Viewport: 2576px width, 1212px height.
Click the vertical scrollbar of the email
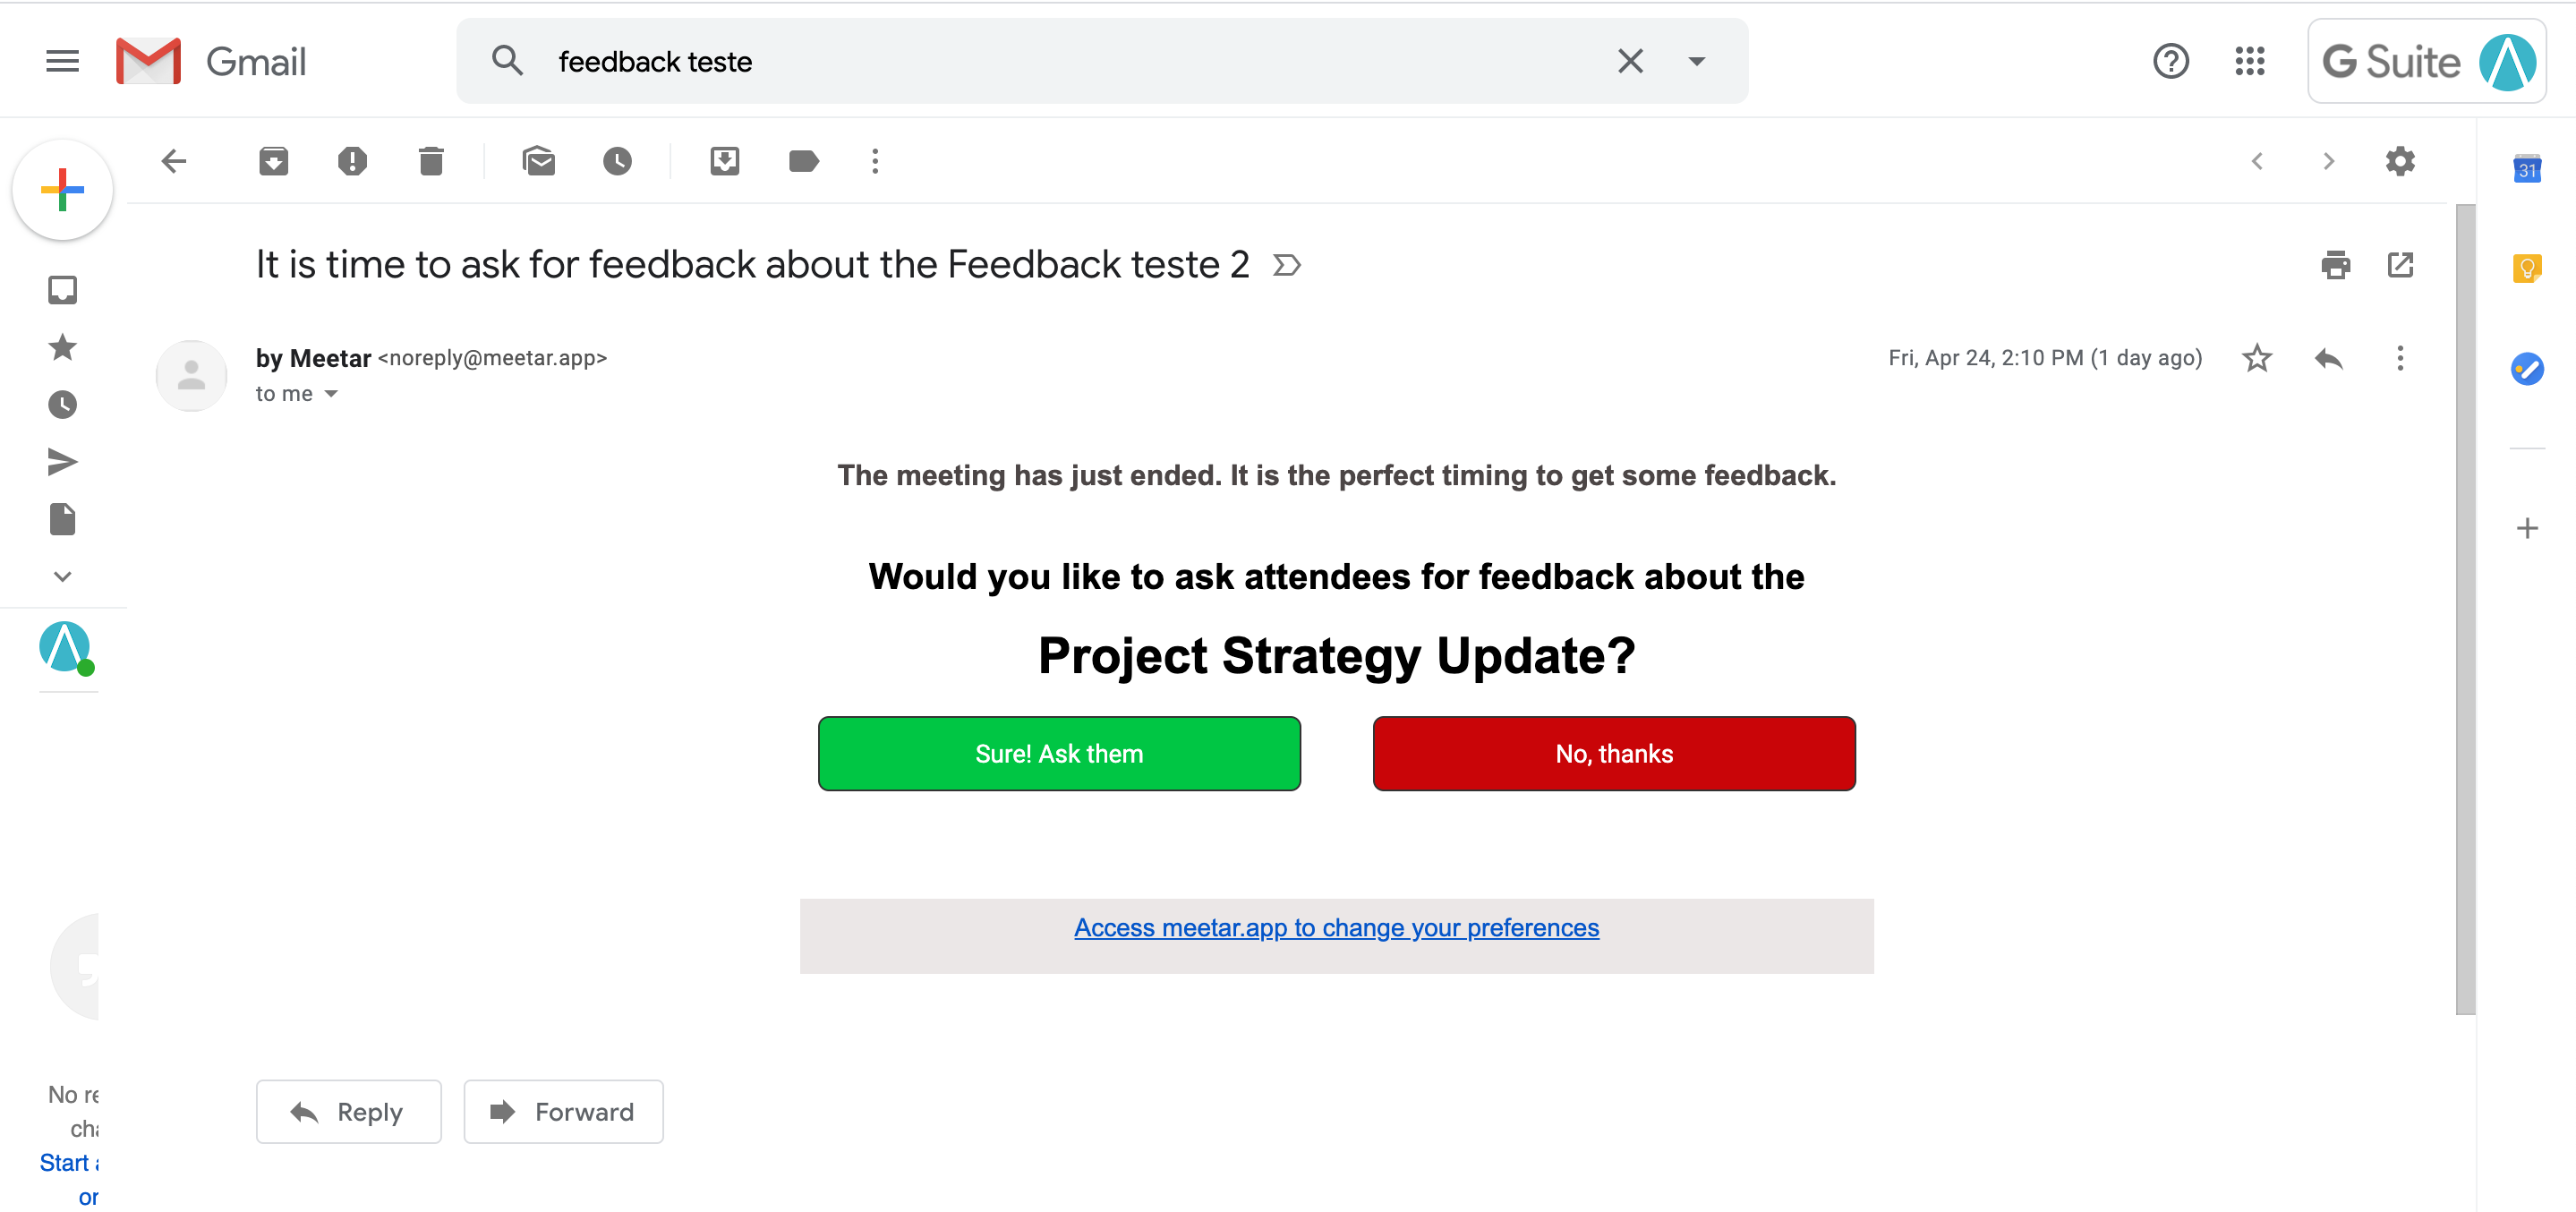point(2465,609)
